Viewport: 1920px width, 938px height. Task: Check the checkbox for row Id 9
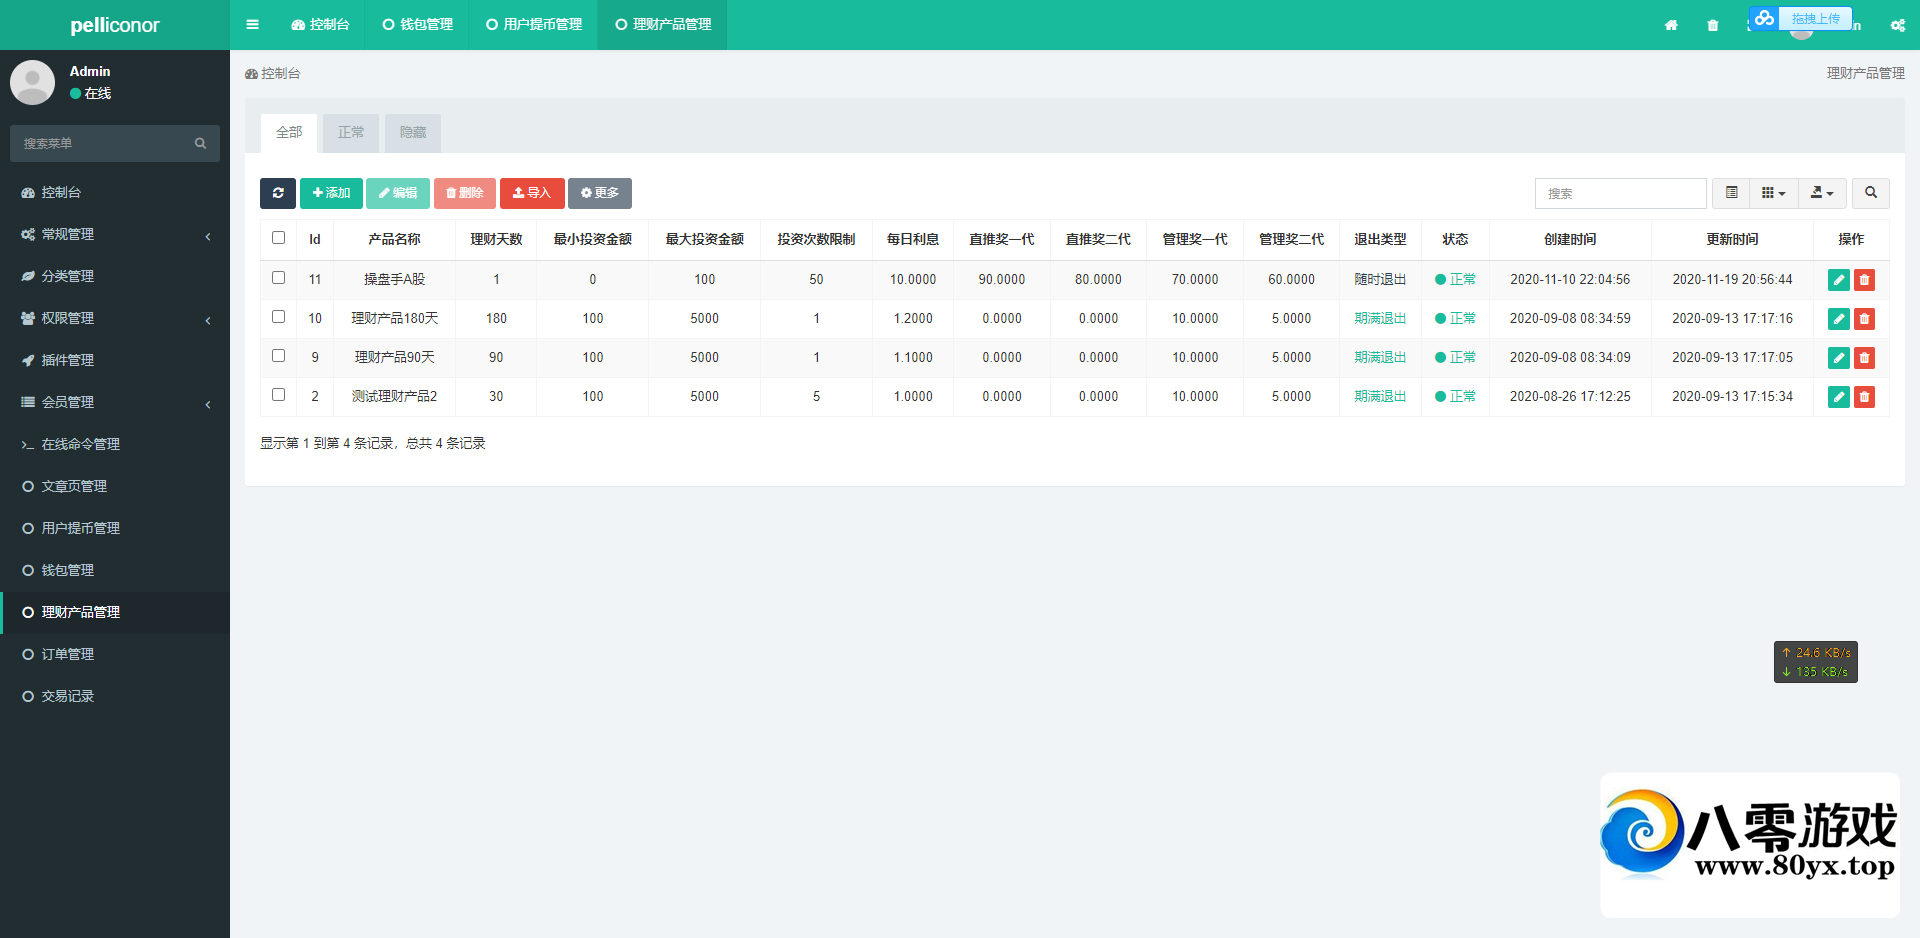pos(278,356)
